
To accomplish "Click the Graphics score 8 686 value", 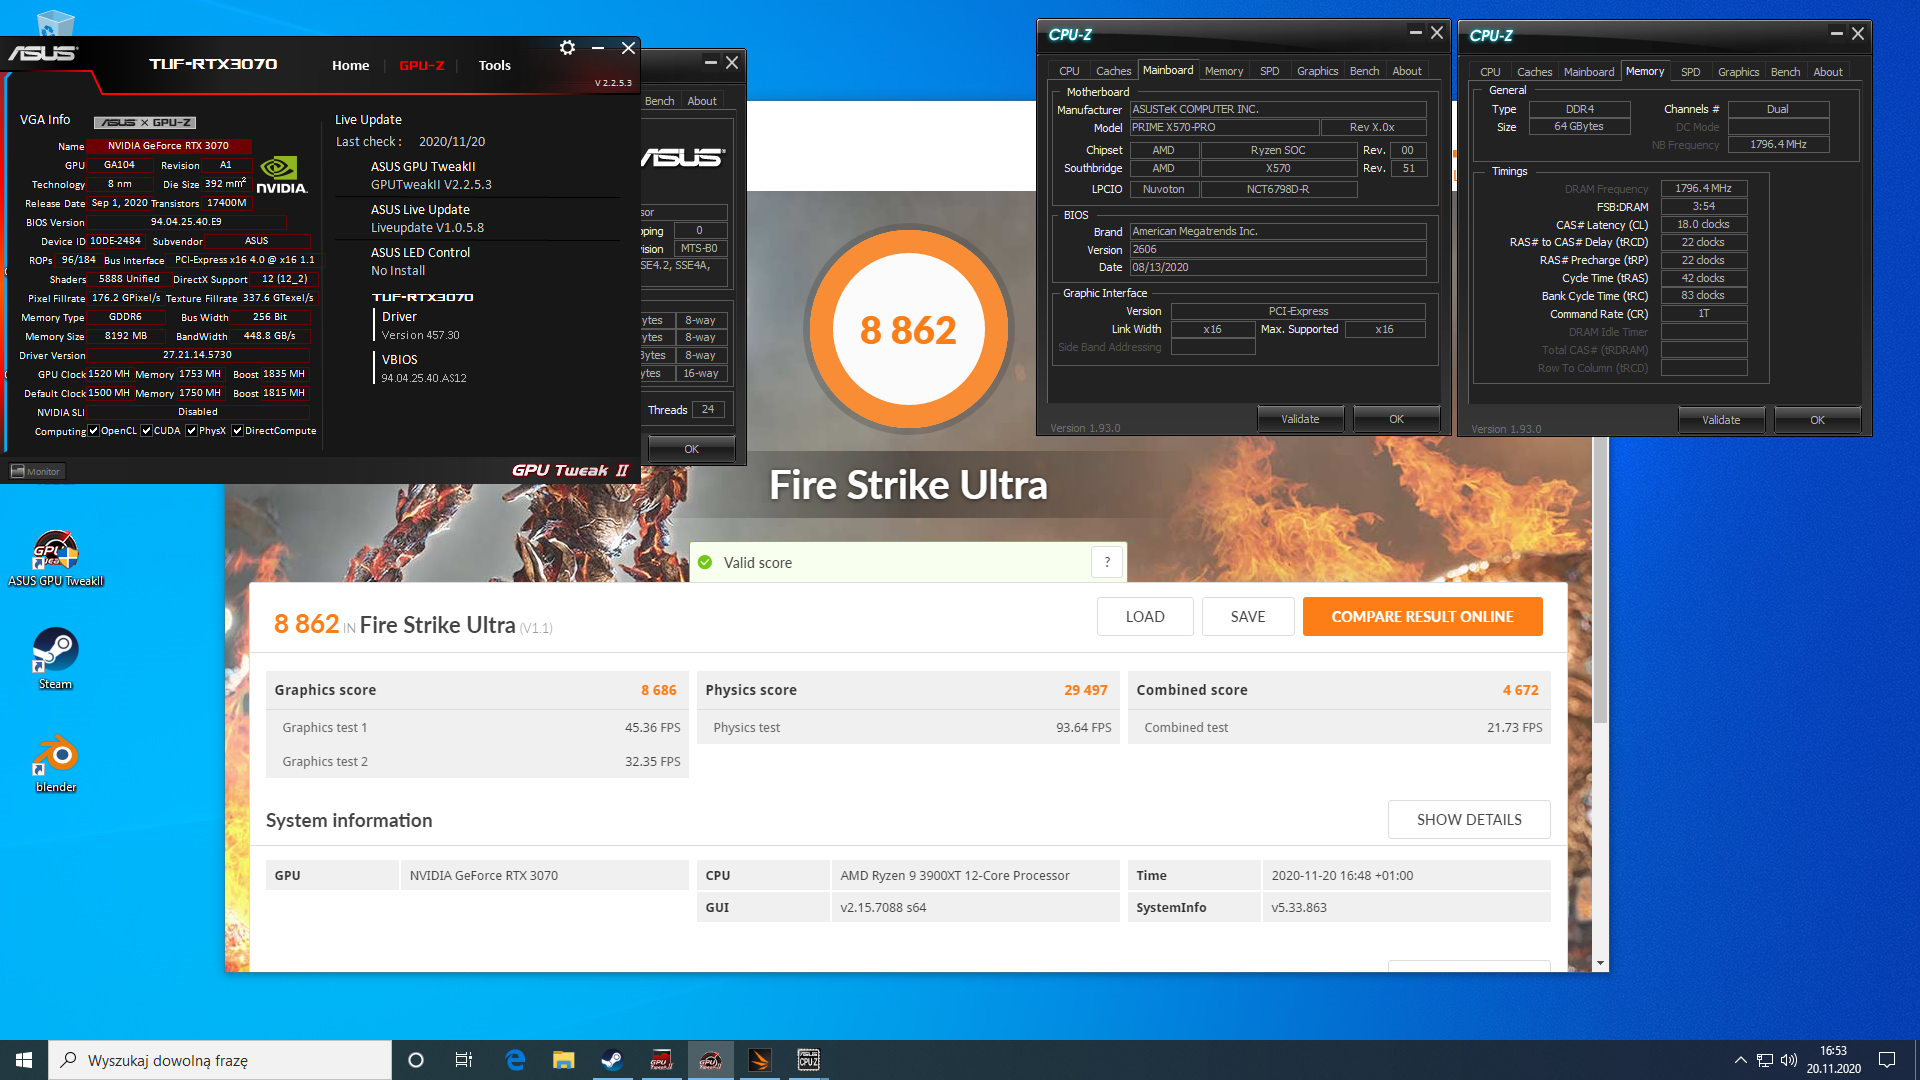I will point(659,690).
